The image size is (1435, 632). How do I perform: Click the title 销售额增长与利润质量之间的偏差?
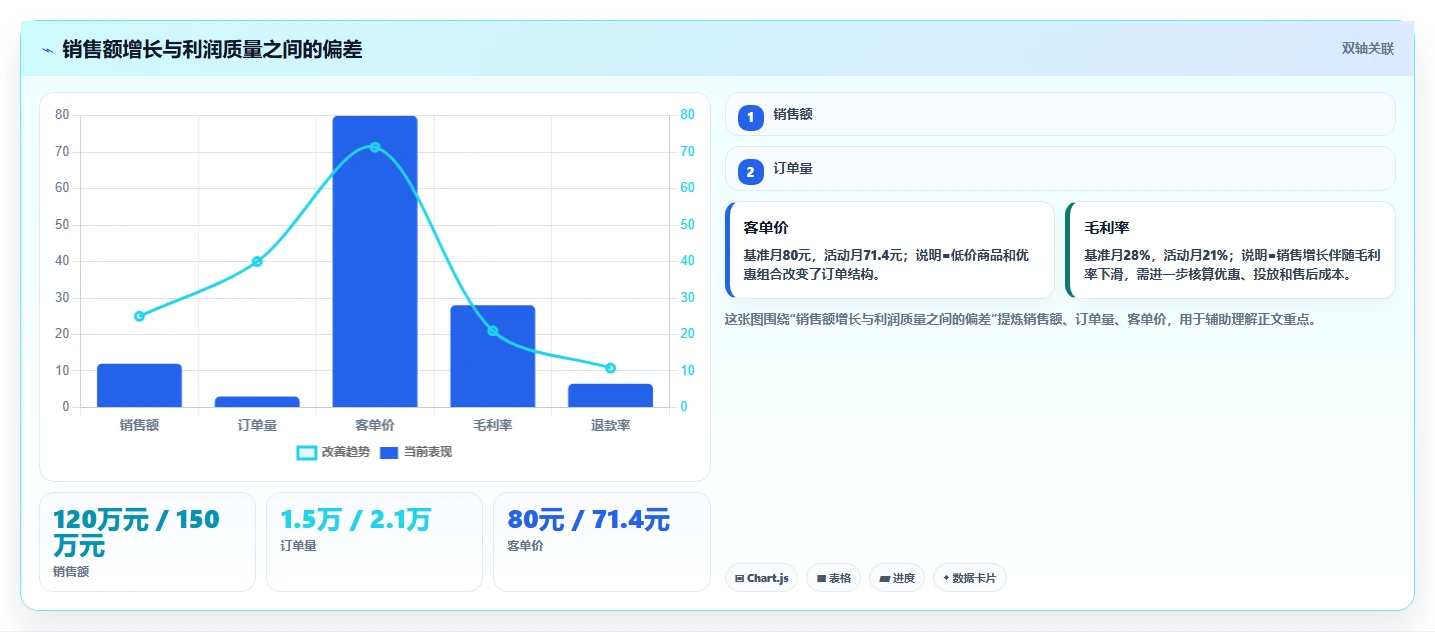pyautogui.click(x=212, y=50)
